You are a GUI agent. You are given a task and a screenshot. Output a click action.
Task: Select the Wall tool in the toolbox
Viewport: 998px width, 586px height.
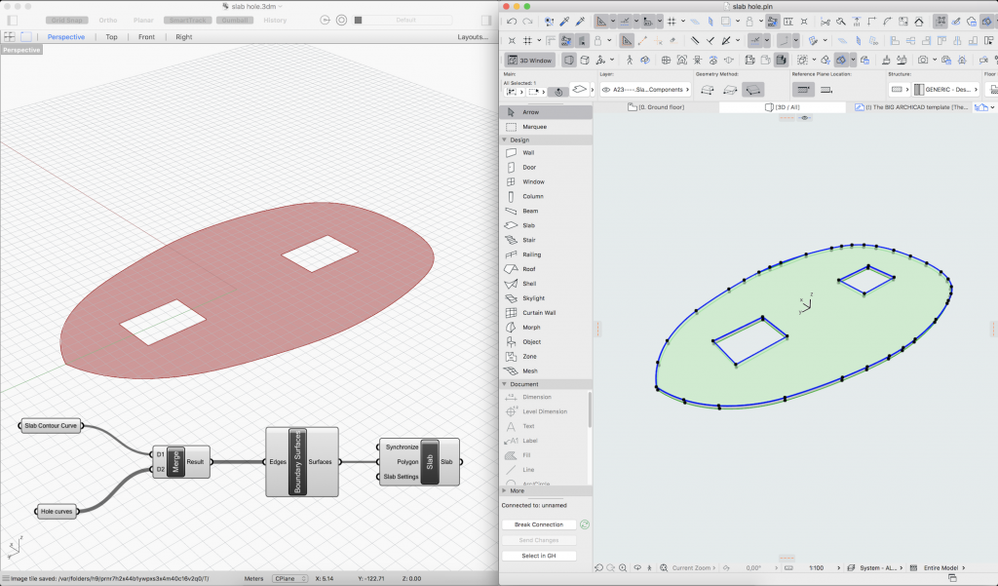click(528, 153)
